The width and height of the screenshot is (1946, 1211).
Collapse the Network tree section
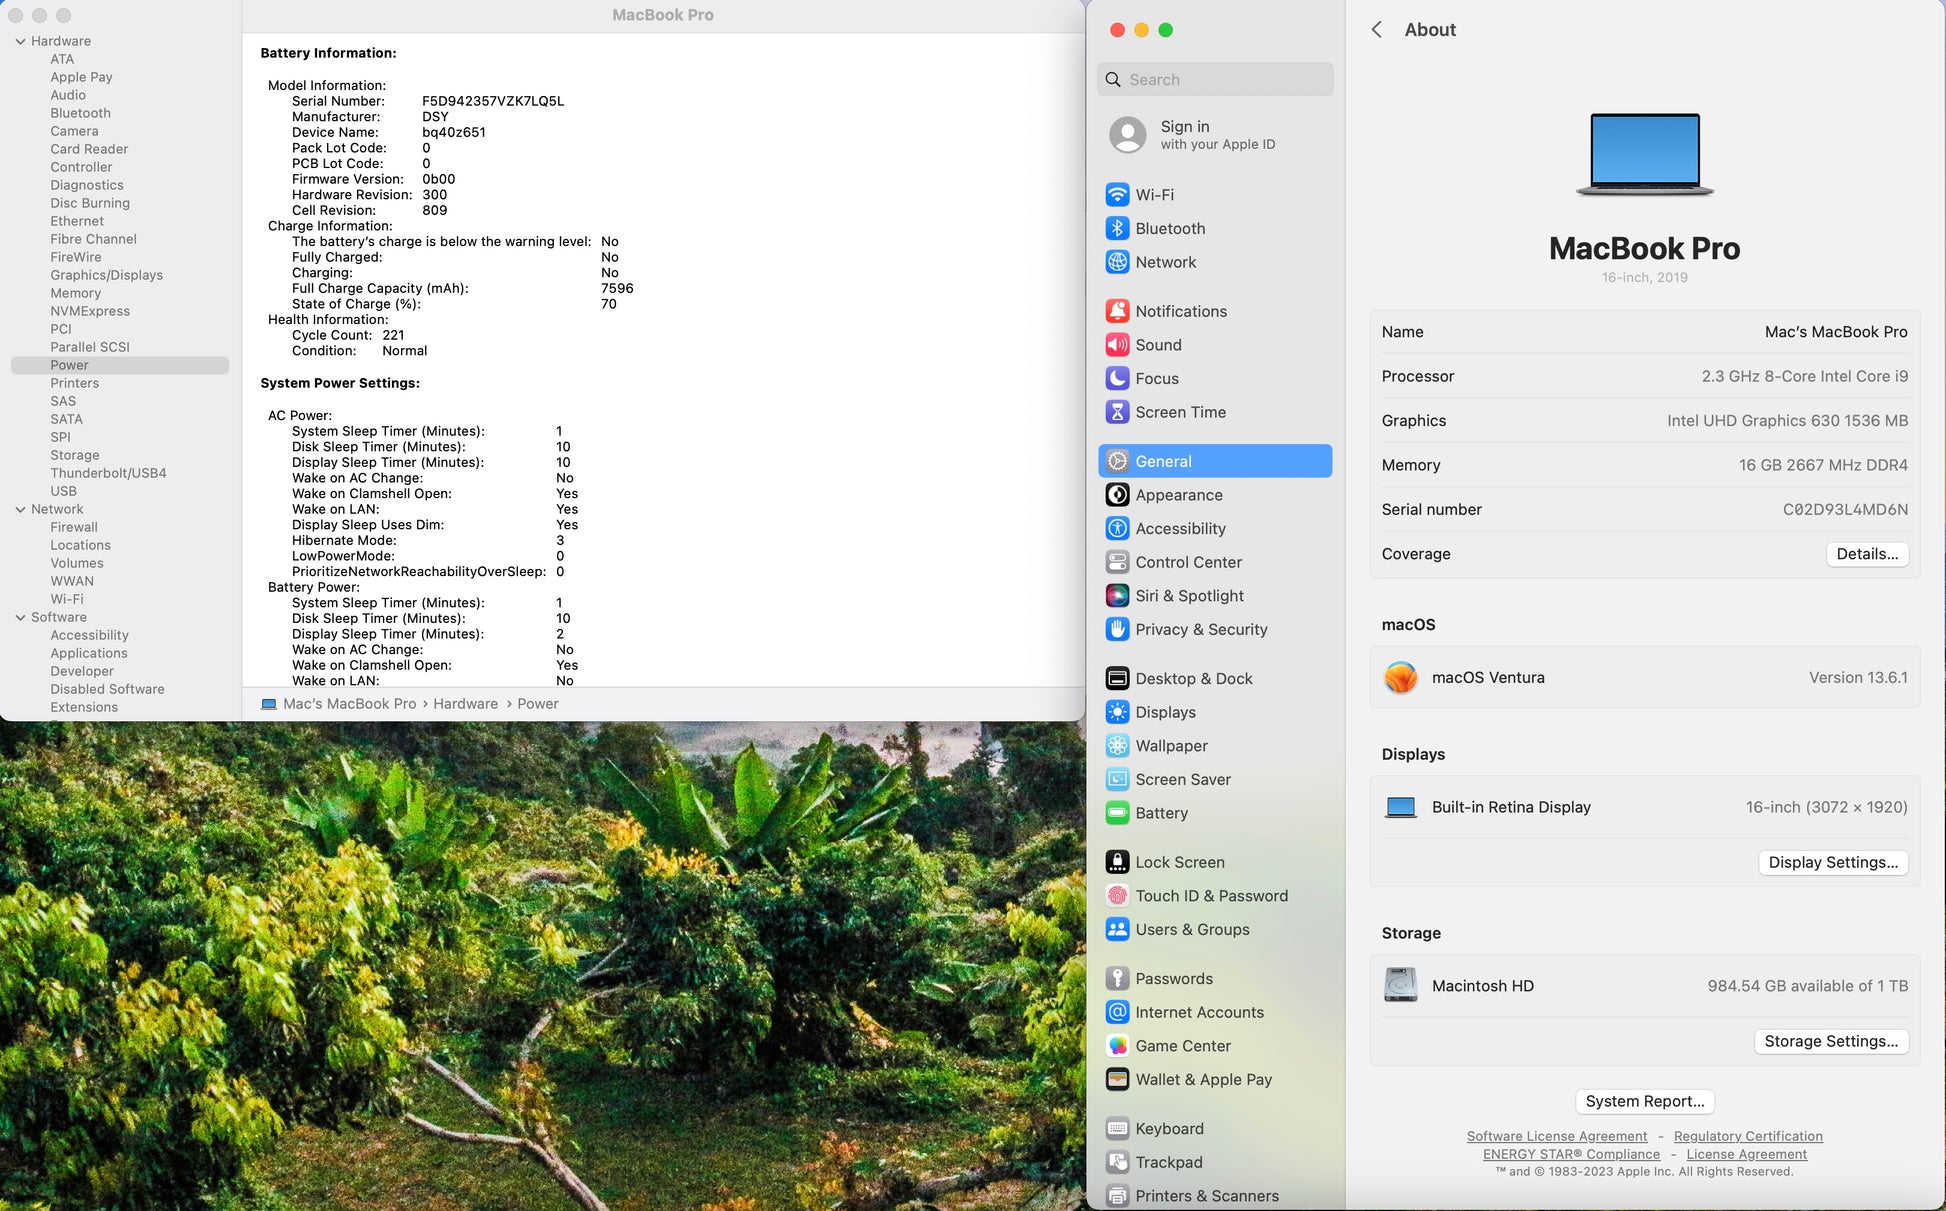click(20, 509)
